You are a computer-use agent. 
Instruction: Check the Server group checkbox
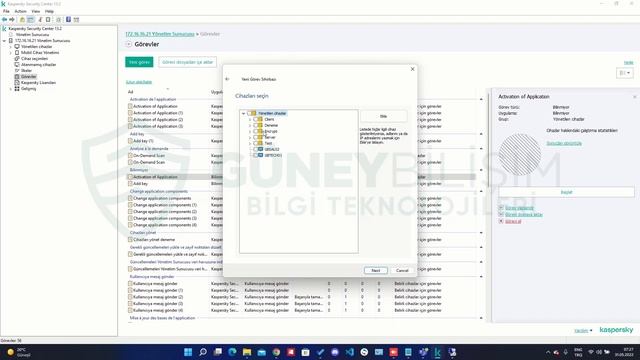tap(256, 137)
